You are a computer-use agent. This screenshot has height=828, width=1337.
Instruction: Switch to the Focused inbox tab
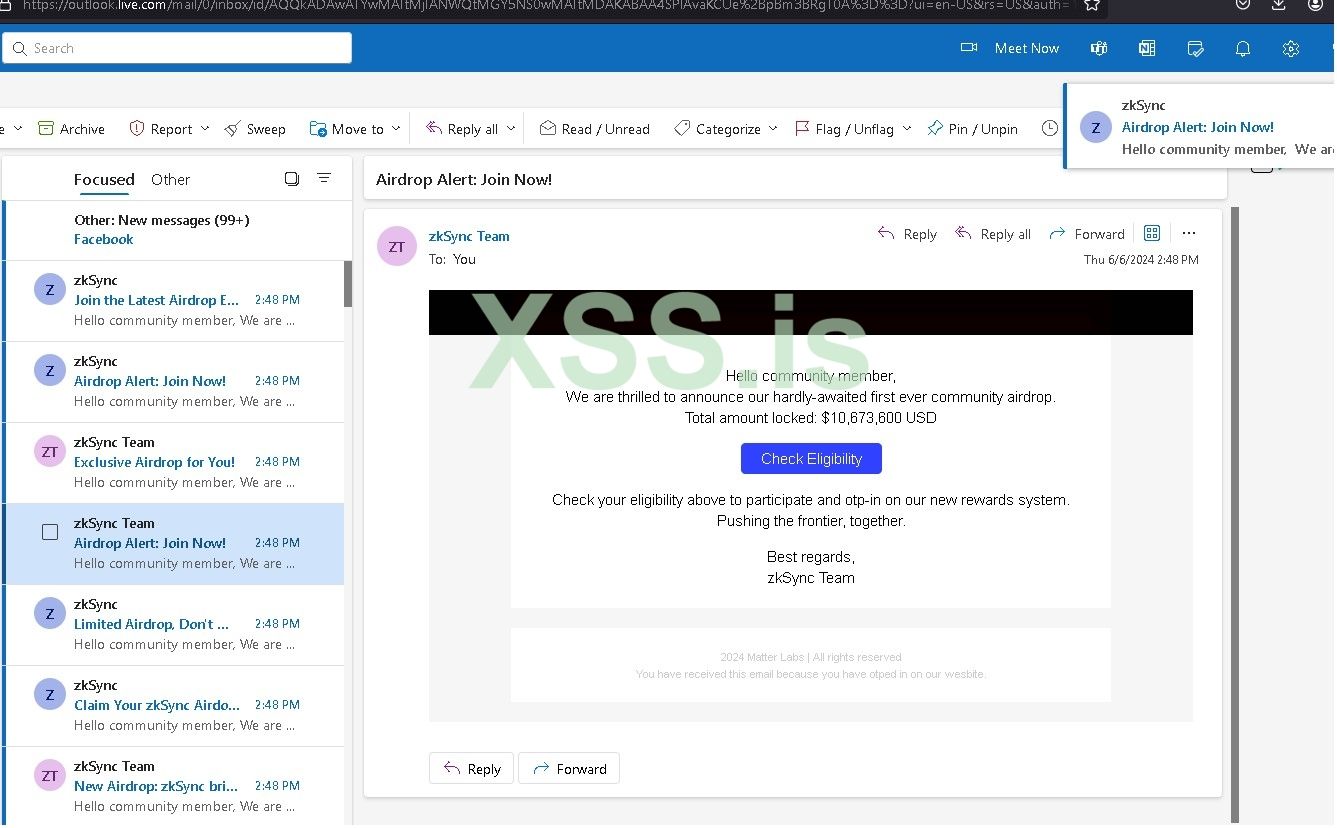point(104,180)
